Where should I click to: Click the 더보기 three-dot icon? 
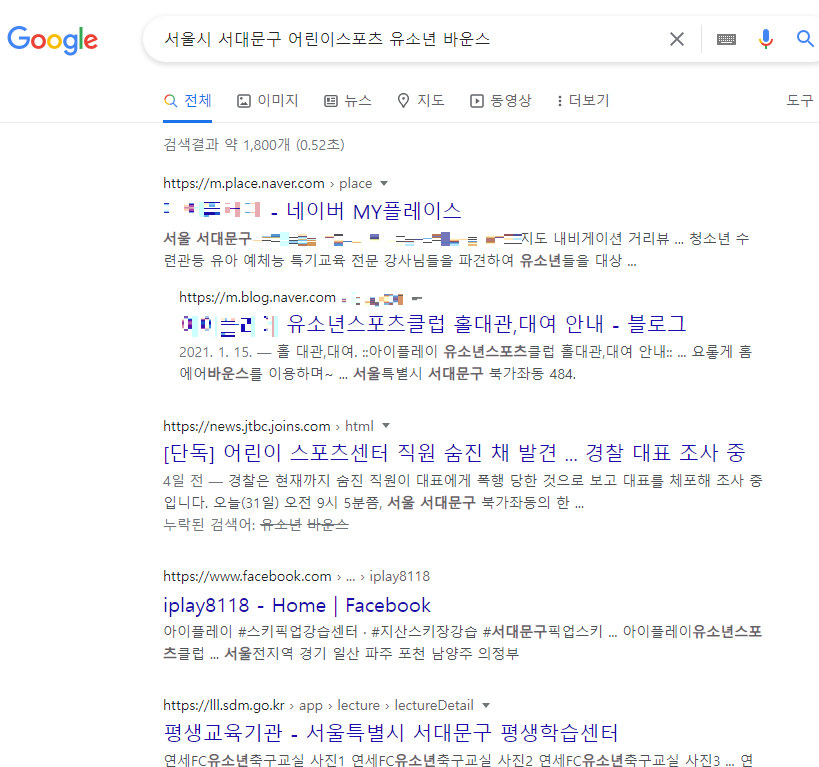click(560, 101)
